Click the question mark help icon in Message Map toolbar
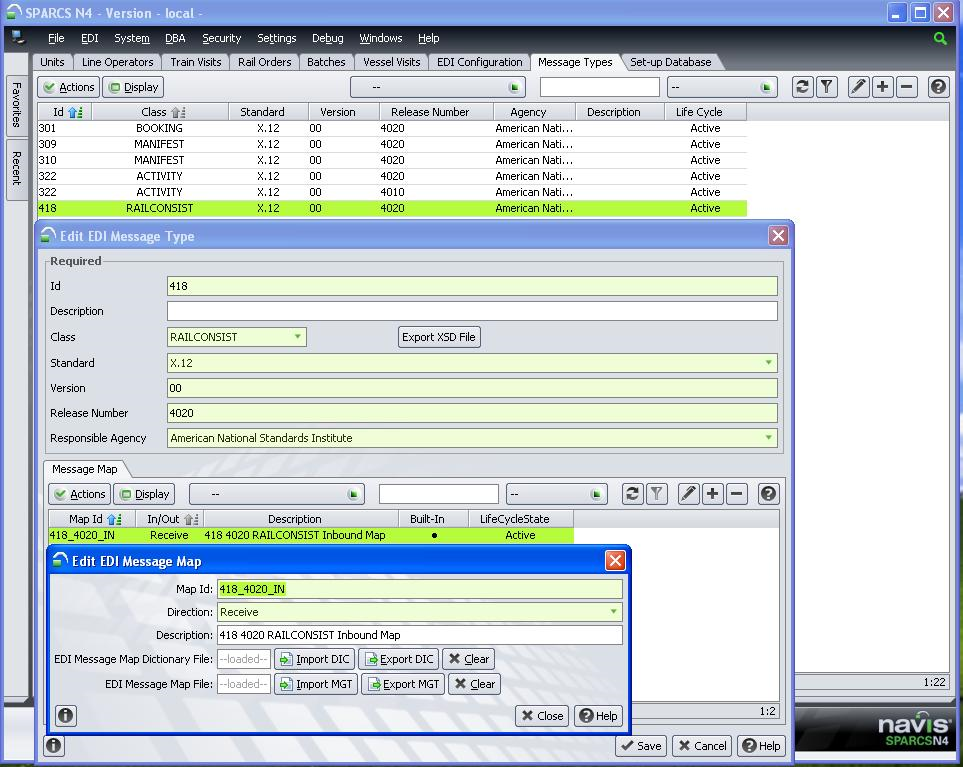This screenshot has height=767, width=963. pyautogui.click(x=768, y=494)
